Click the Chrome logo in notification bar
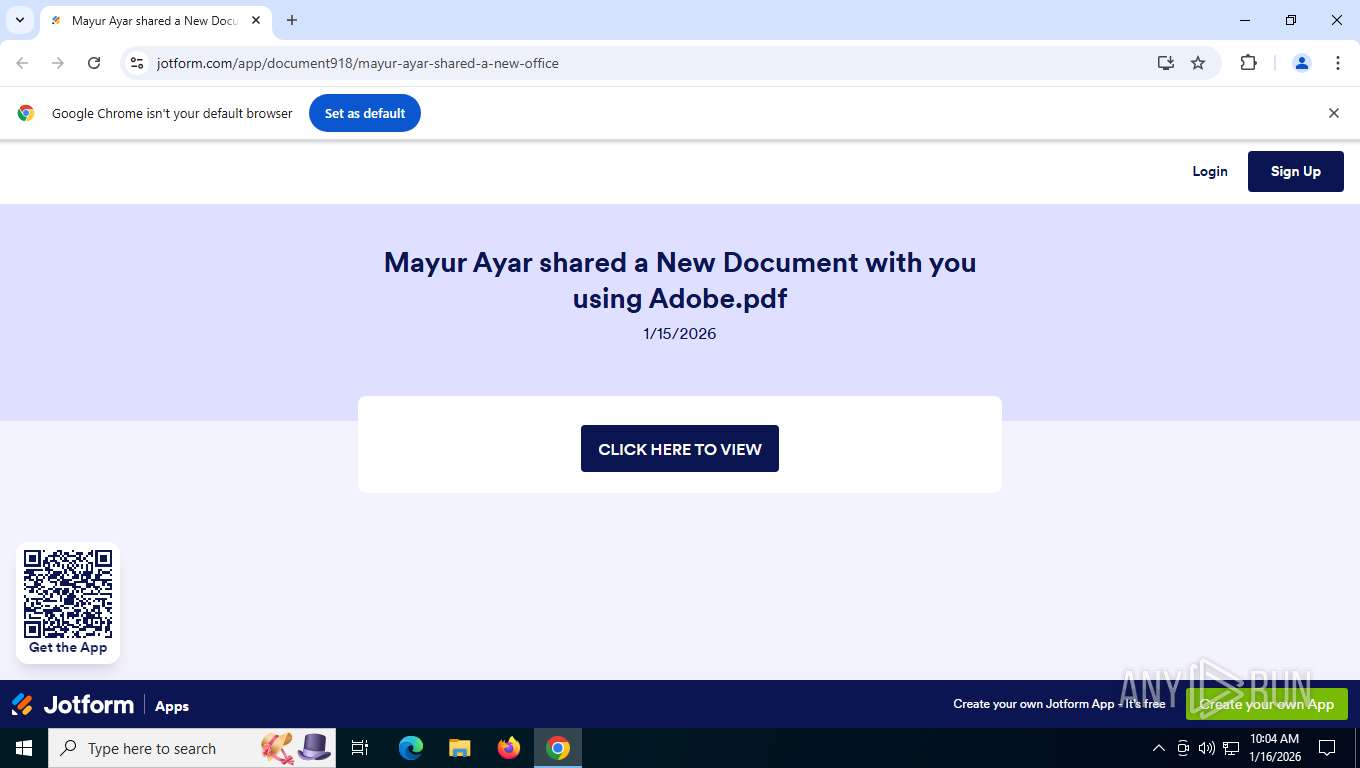This screenshot has height=768, width=1360. click(x=26, y=113)
